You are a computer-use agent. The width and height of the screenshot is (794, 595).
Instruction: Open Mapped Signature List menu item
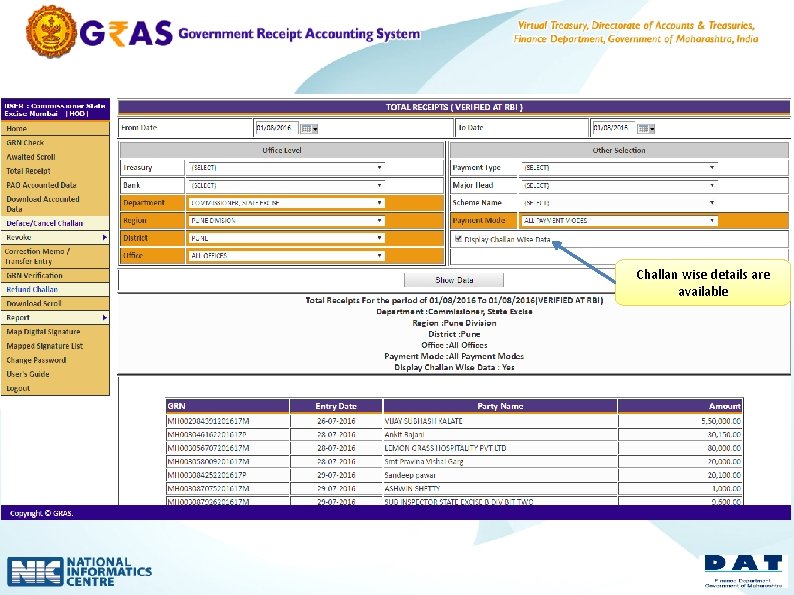pos(55,346)
